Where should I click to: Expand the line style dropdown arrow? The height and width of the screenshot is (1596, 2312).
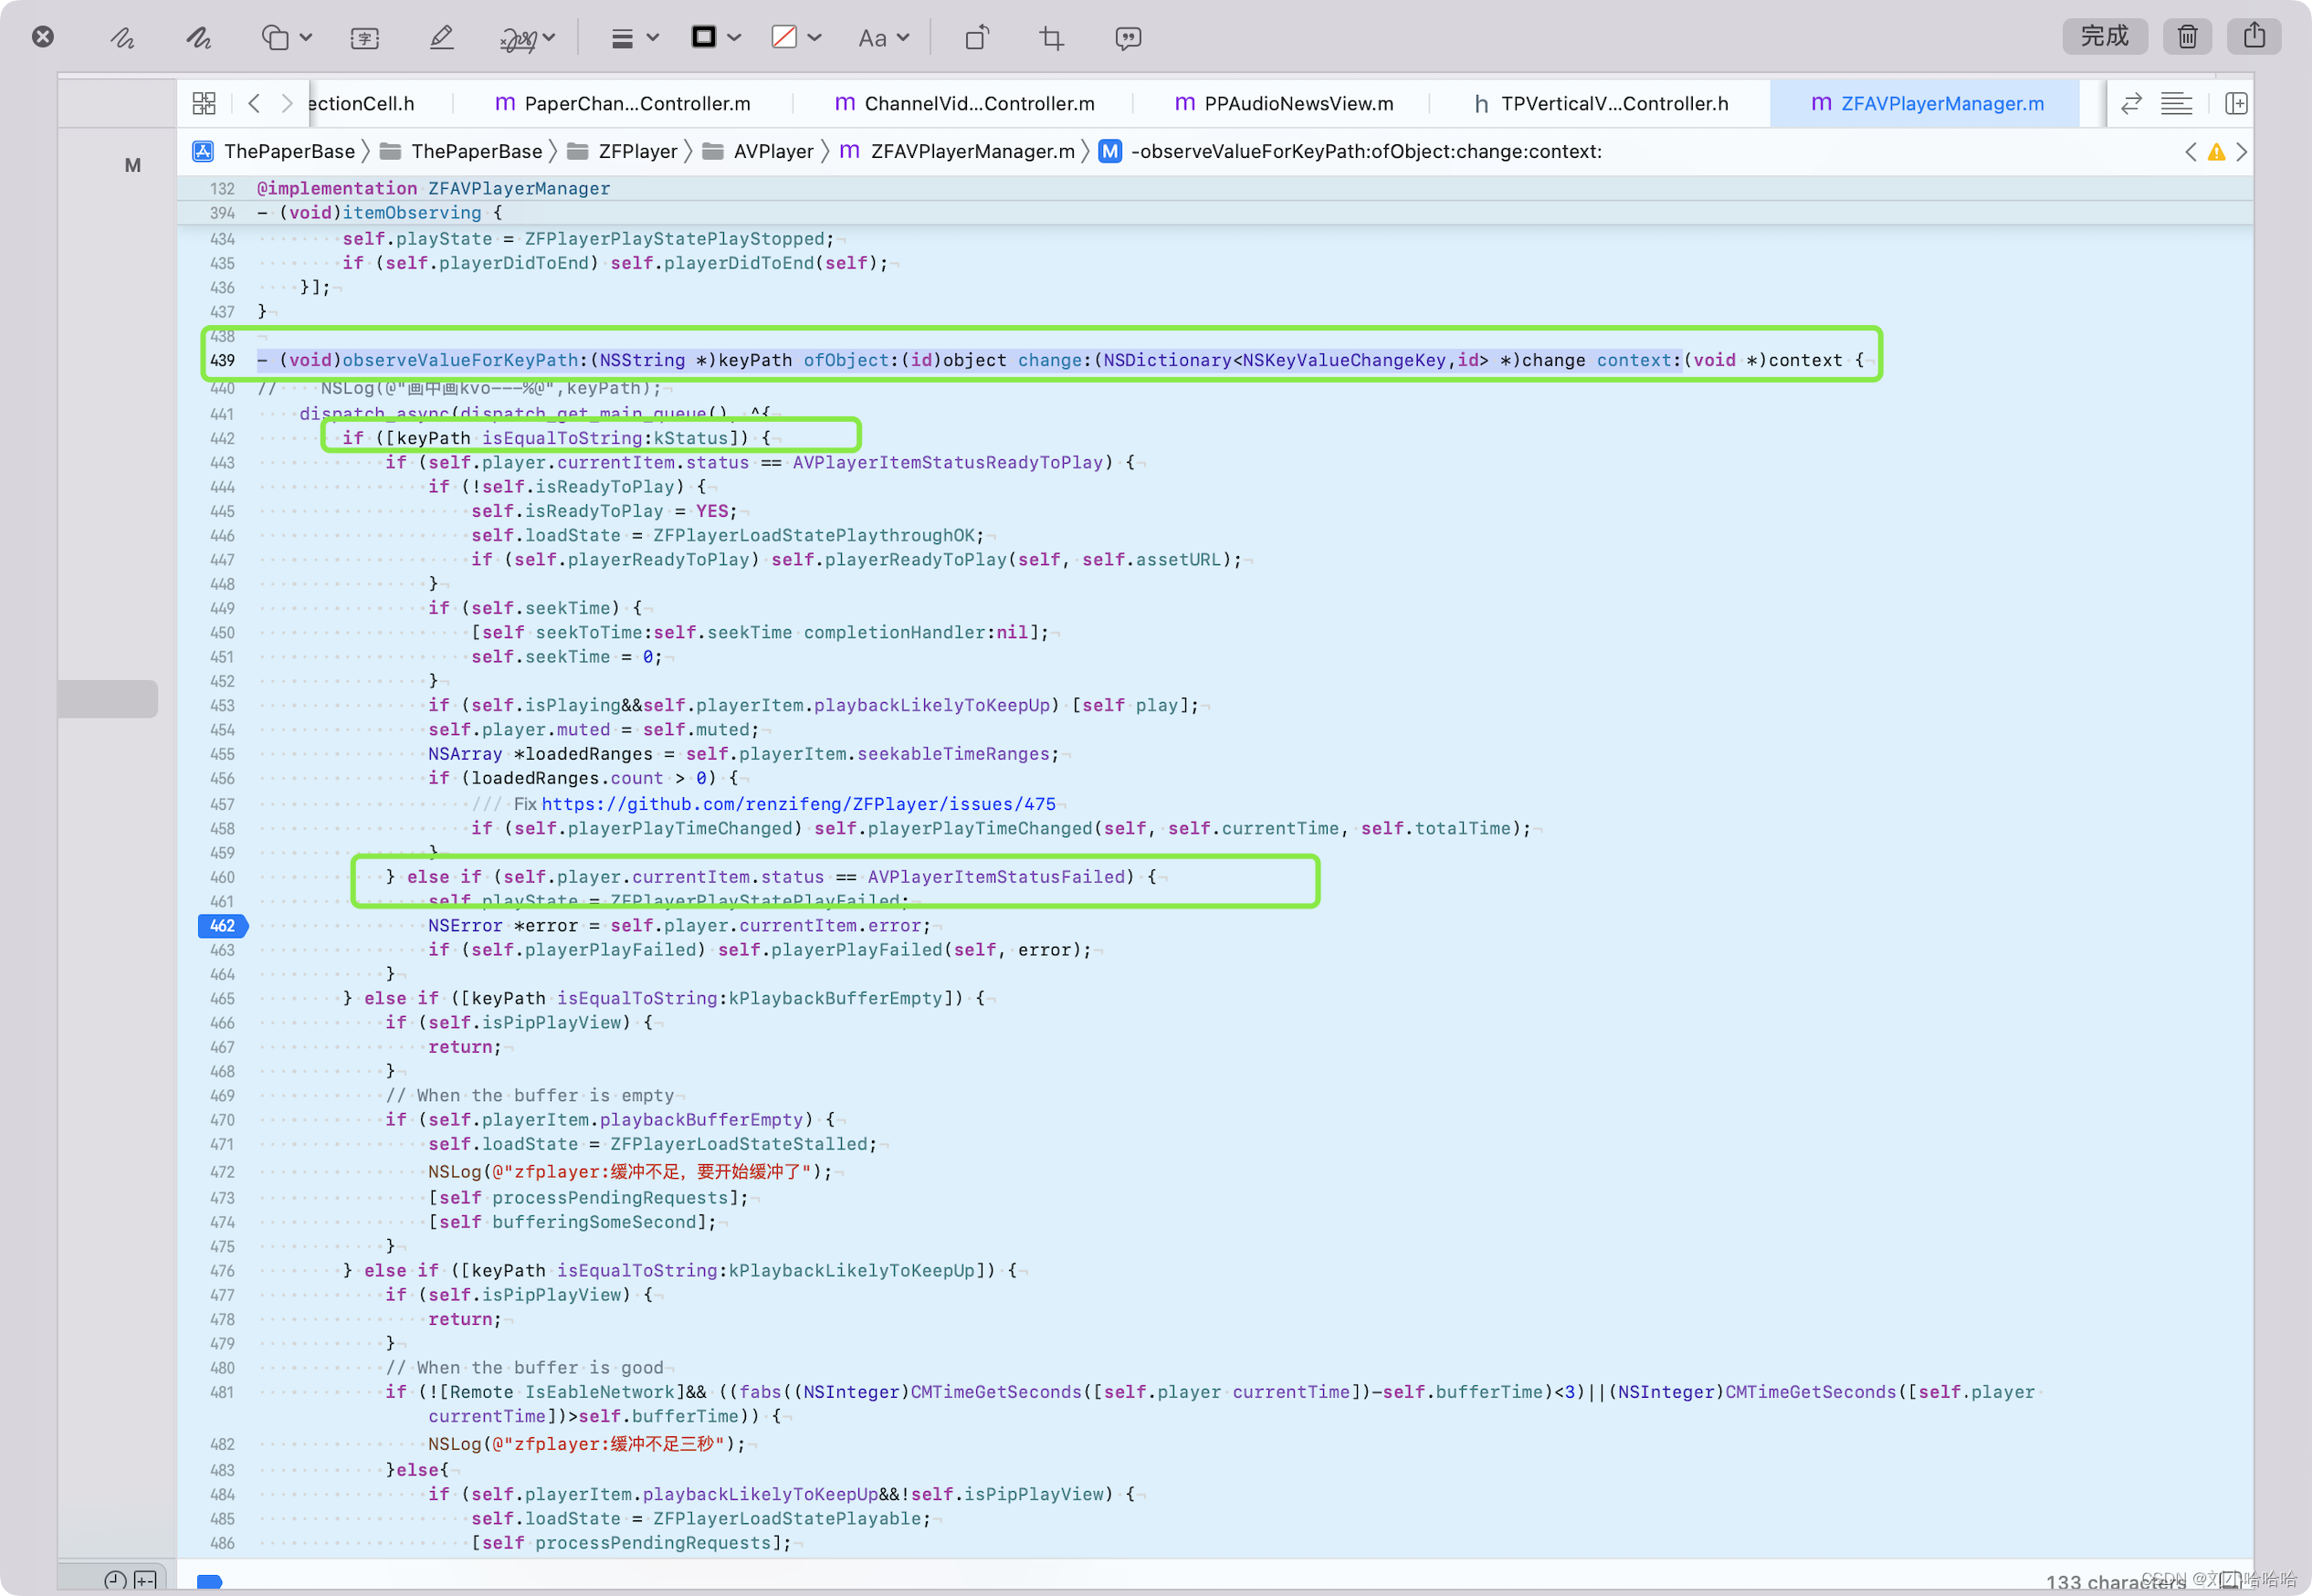653,38
